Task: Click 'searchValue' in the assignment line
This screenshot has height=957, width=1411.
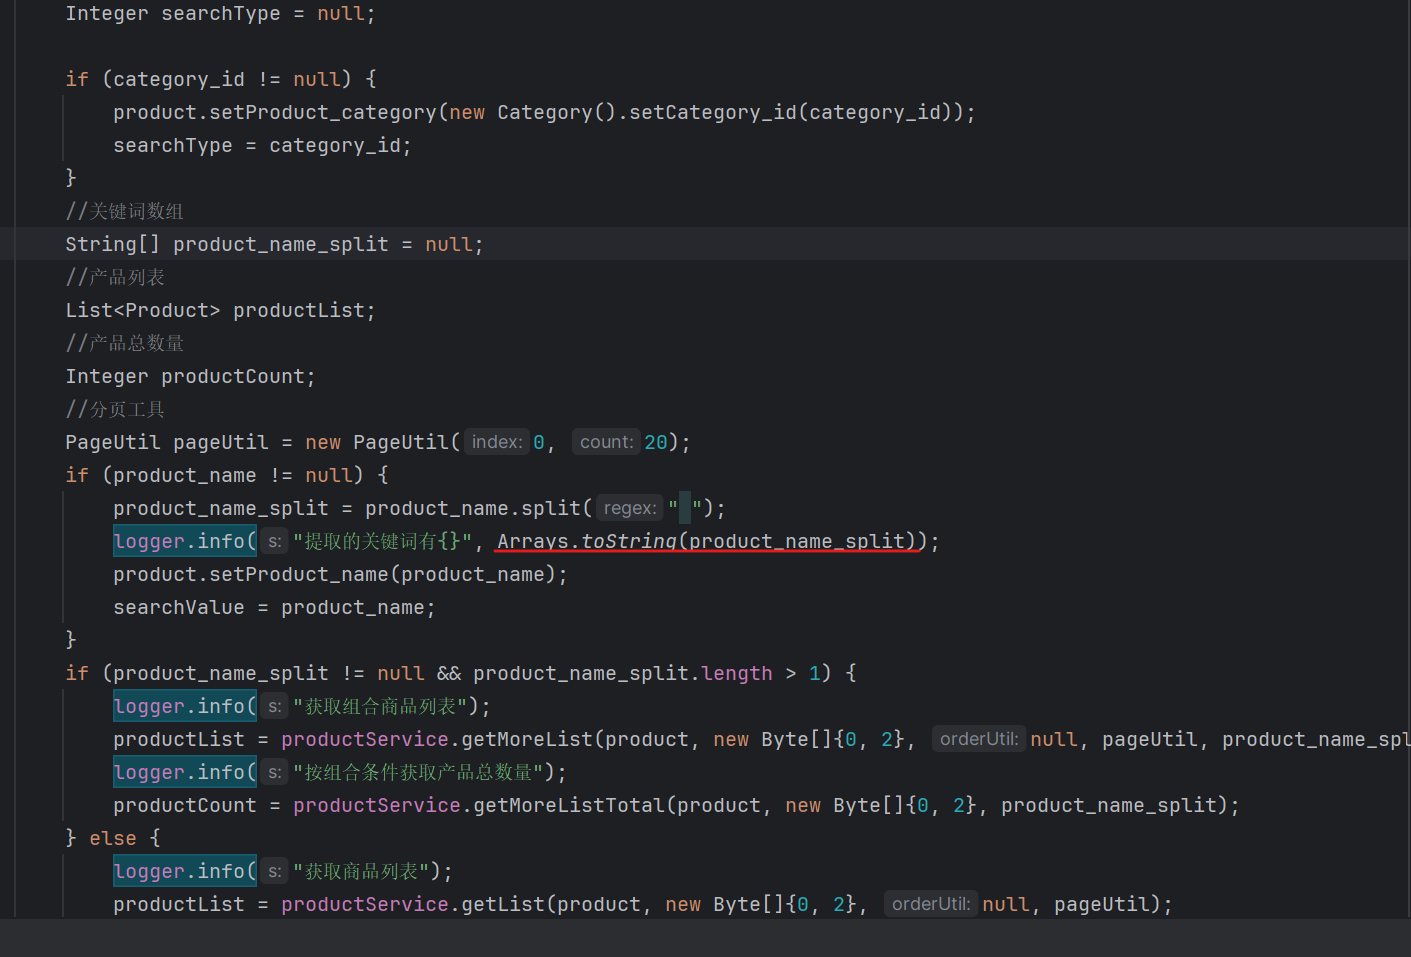Action: (x=178, y=607)
